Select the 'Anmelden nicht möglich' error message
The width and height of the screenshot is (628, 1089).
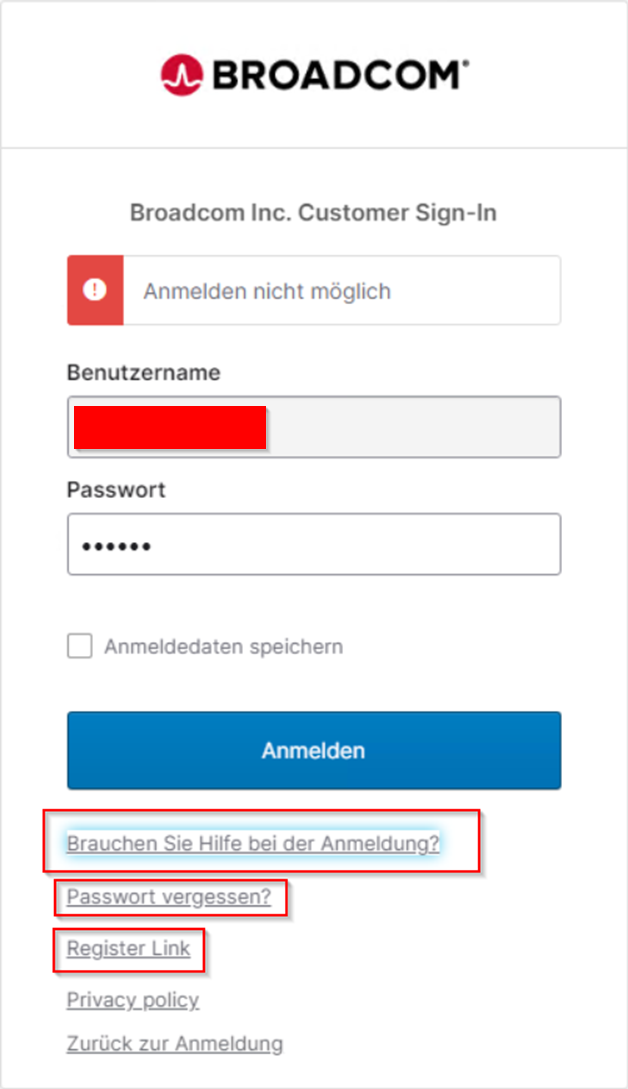pyautogui.click(x=267, y=291)
